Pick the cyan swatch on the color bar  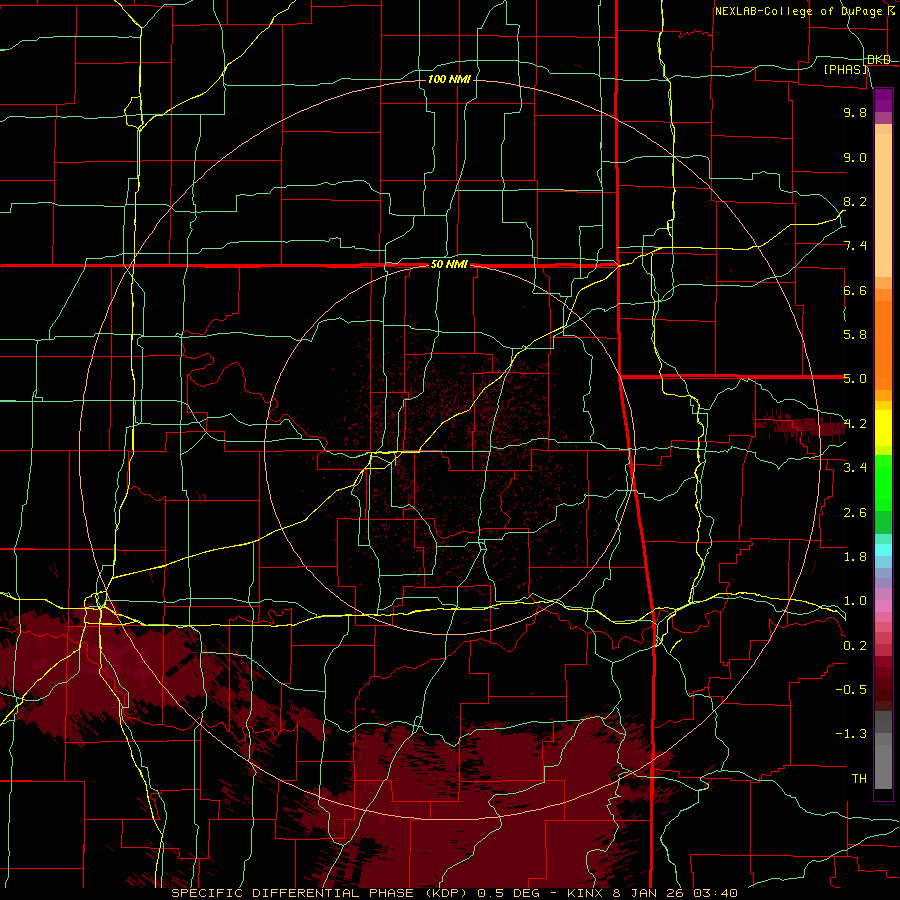click(883, 550)
